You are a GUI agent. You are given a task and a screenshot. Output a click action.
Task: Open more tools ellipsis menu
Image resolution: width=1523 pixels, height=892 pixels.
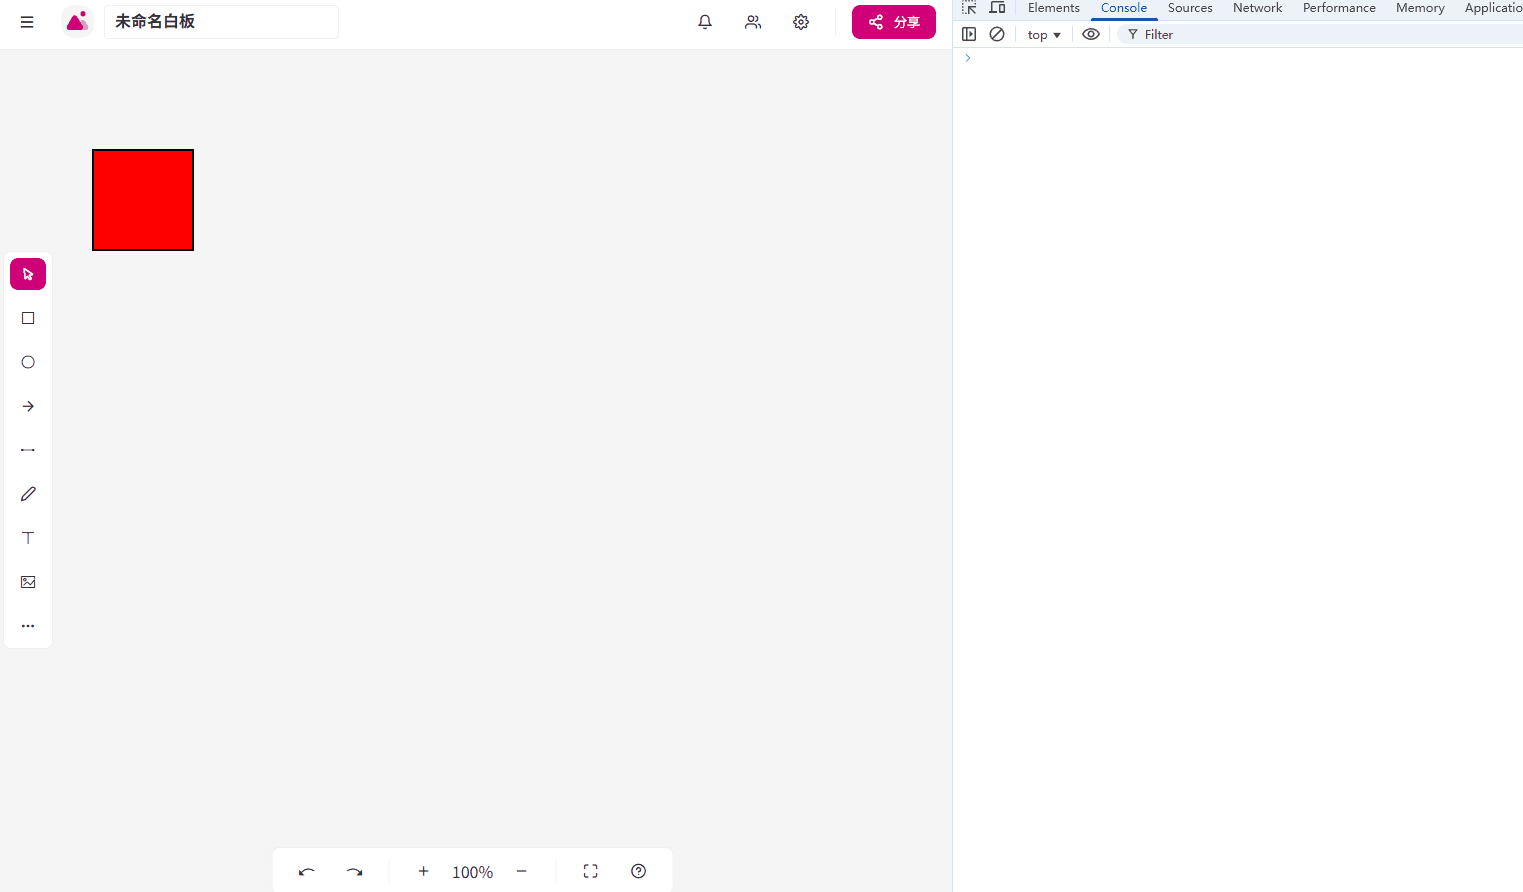[28, 626]
